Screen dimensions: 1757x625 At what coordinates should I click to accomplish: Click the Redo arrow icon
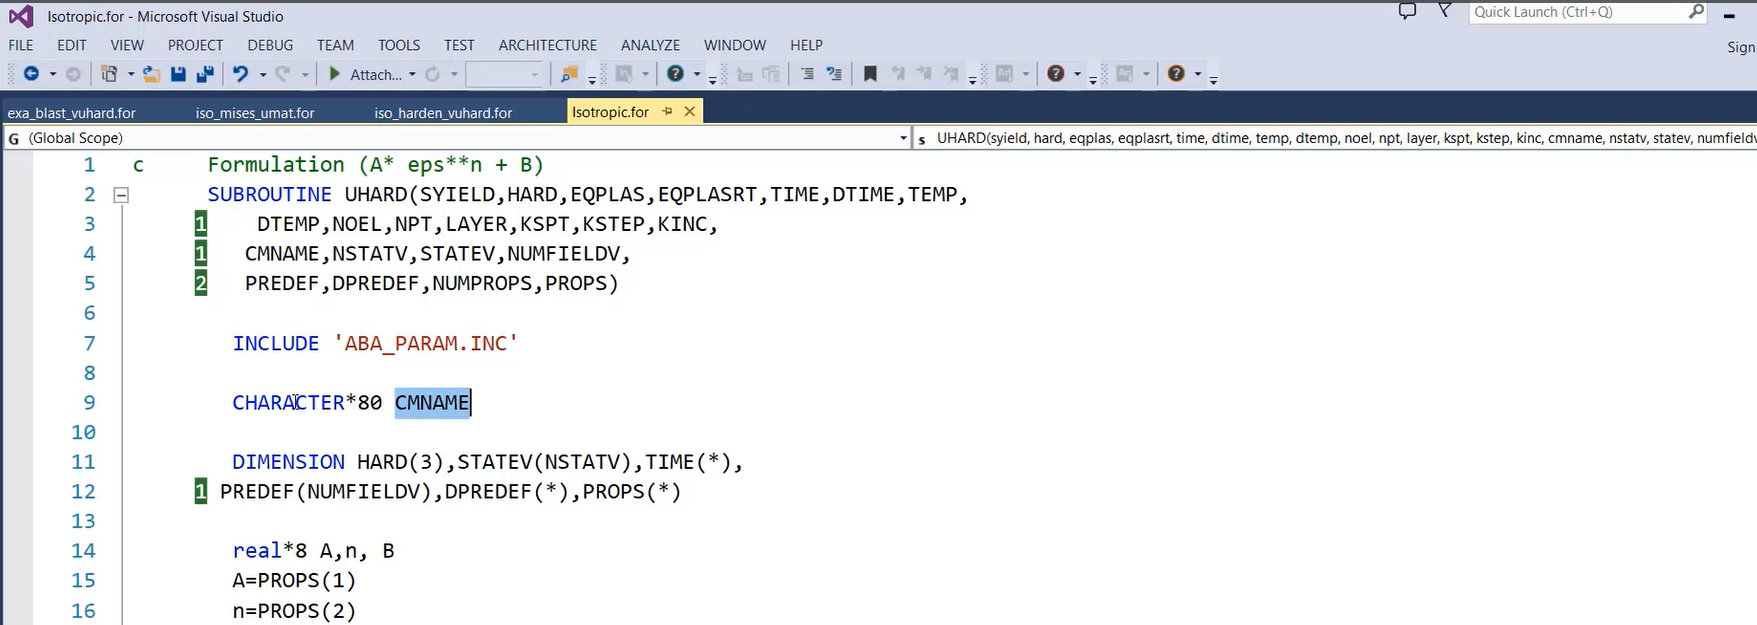coord(283,74)
